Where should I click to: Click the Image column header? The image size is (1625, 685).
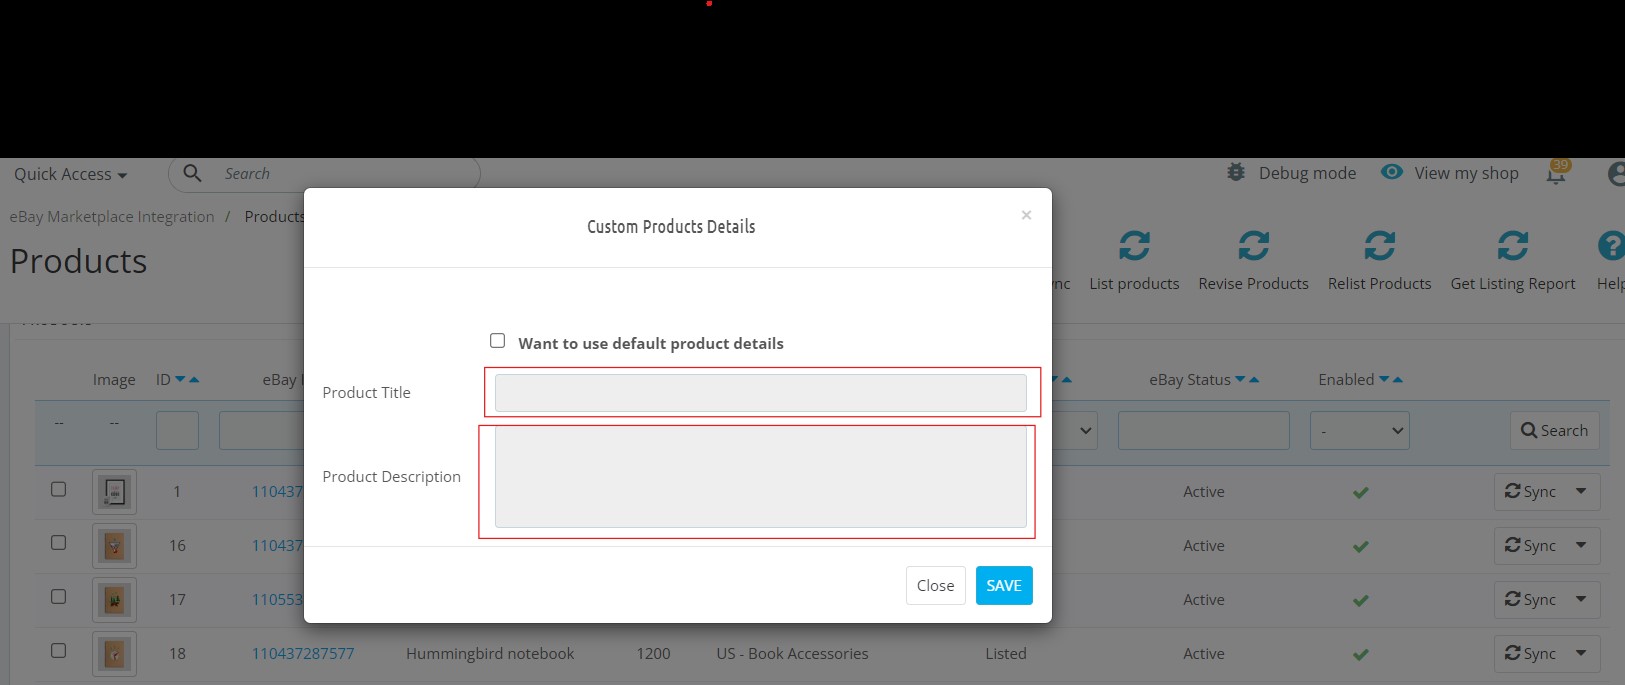114,380
